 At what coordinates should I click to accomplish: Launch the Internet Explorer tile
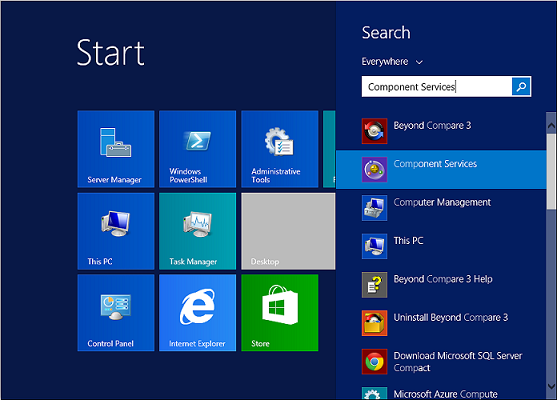pyautogui.click(x=198, y=313)
